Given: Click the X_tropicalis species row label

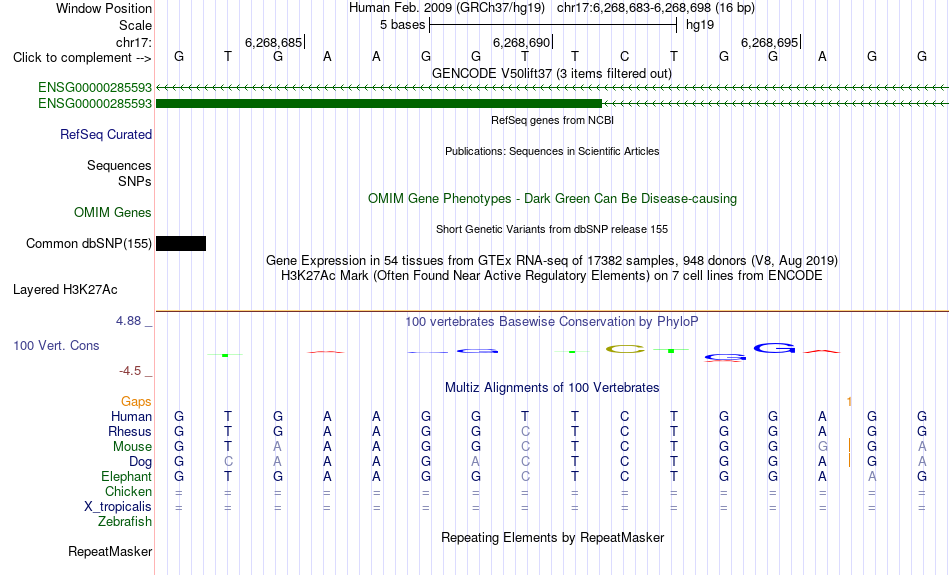Looking at the screenshot, I should click(x=118, y=507).
